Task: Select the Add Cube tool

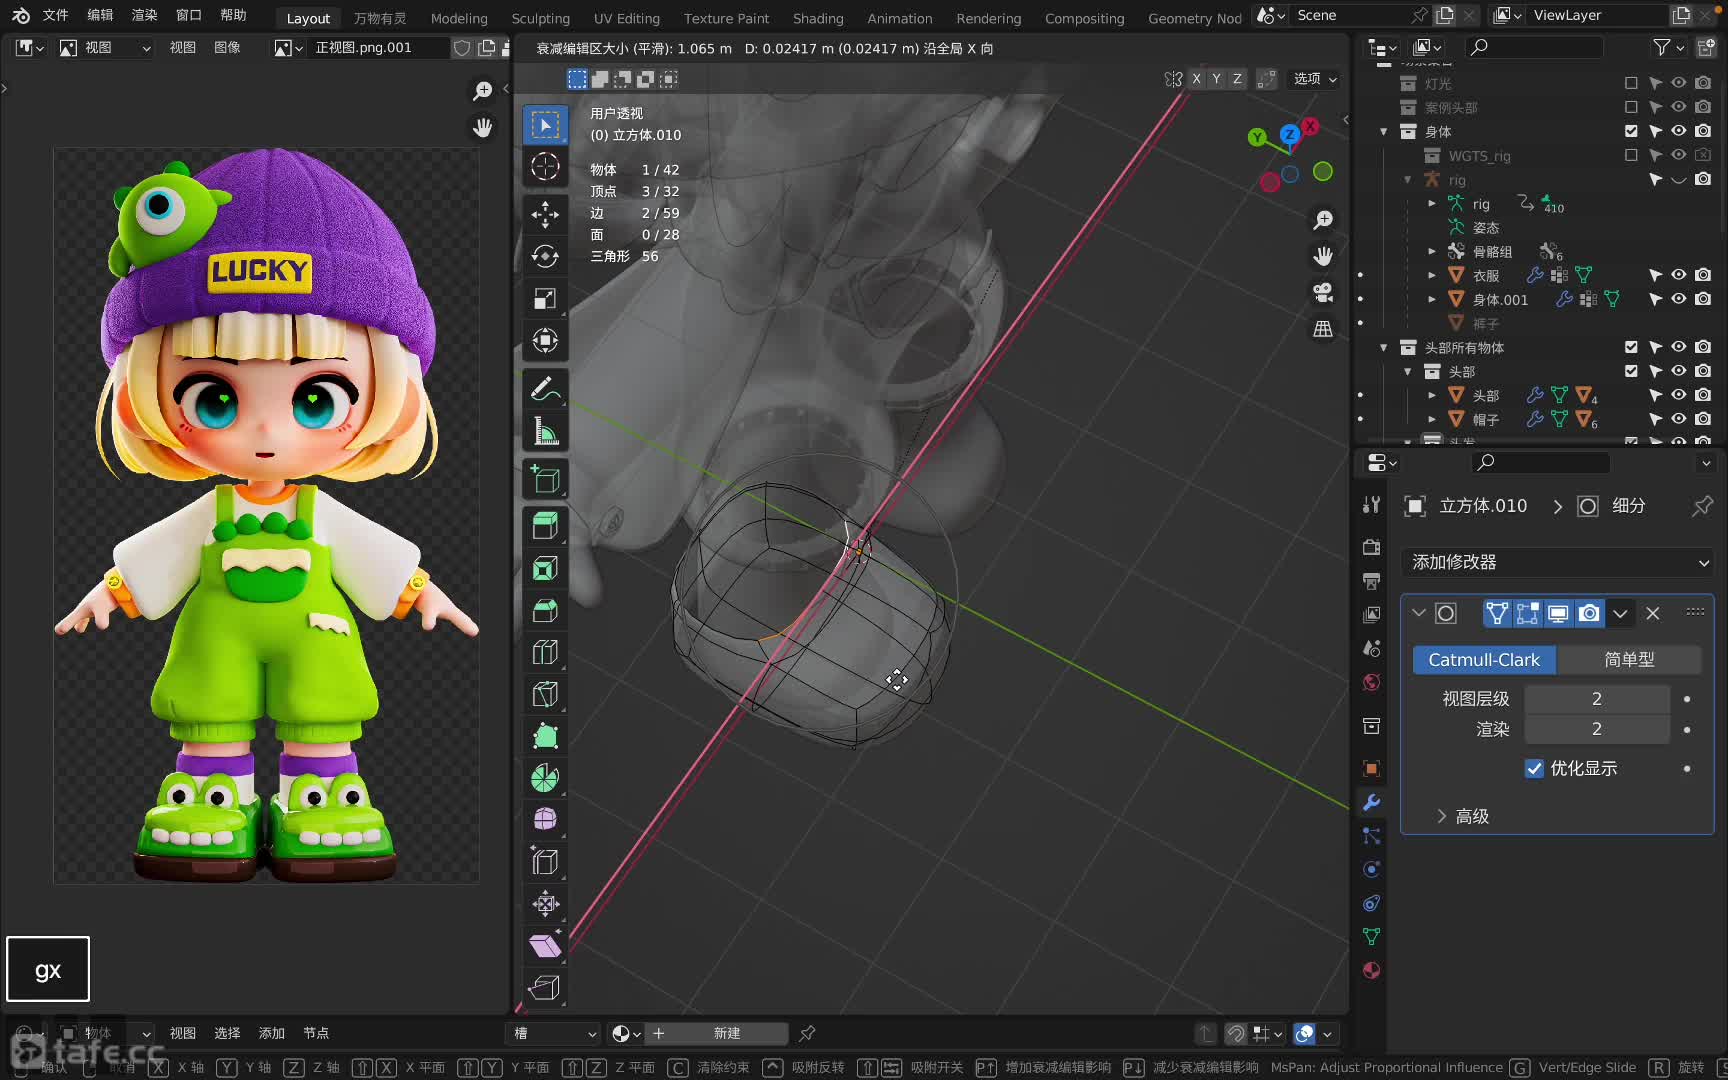Action: [x=545, y=479]
